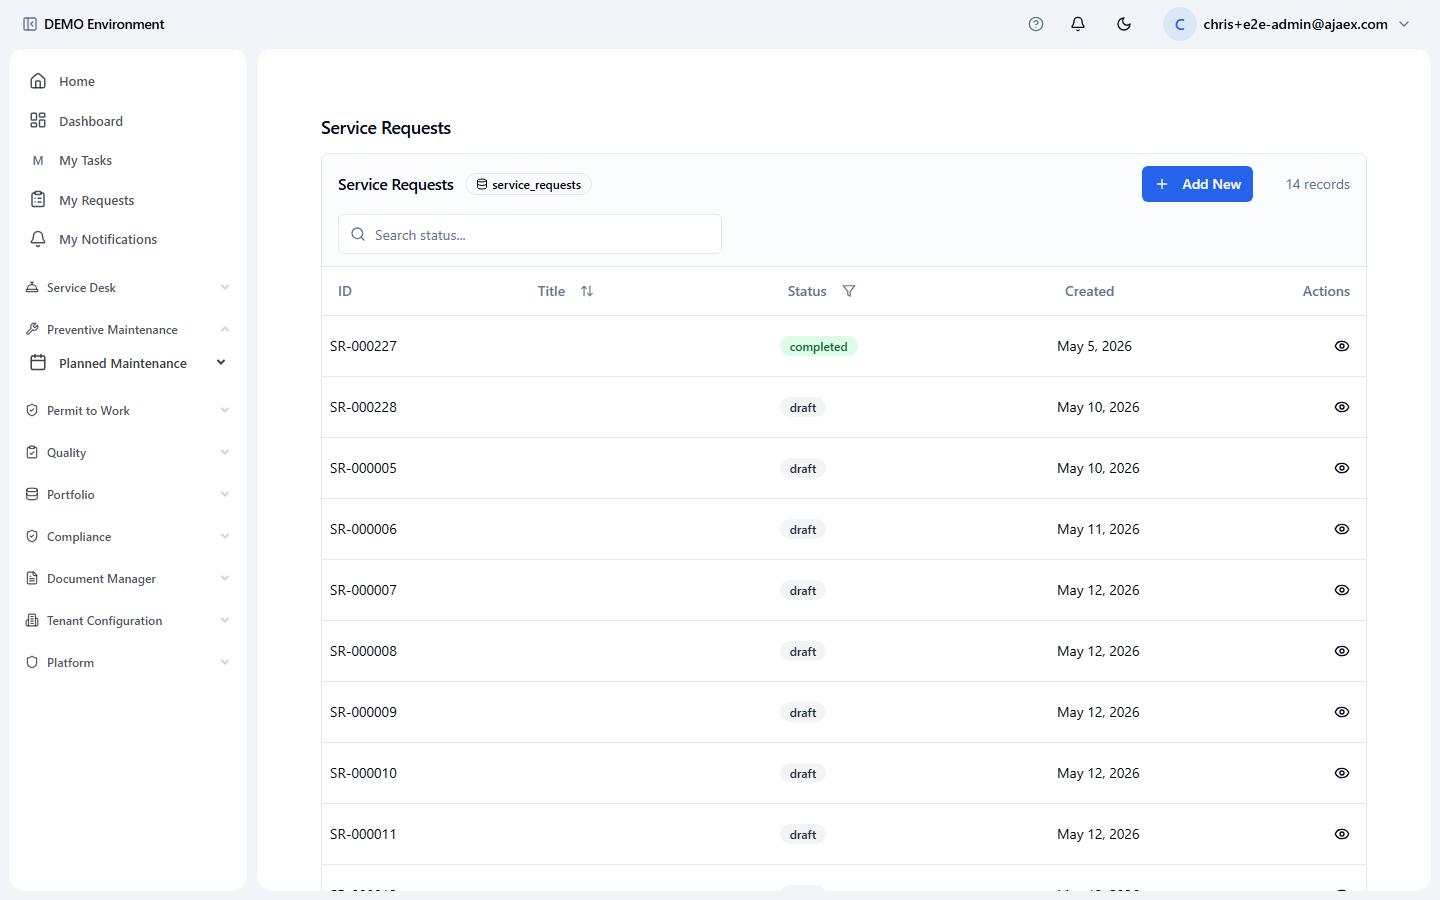
Task: Expand the Document Manager chevron
Action: (225, 578)
